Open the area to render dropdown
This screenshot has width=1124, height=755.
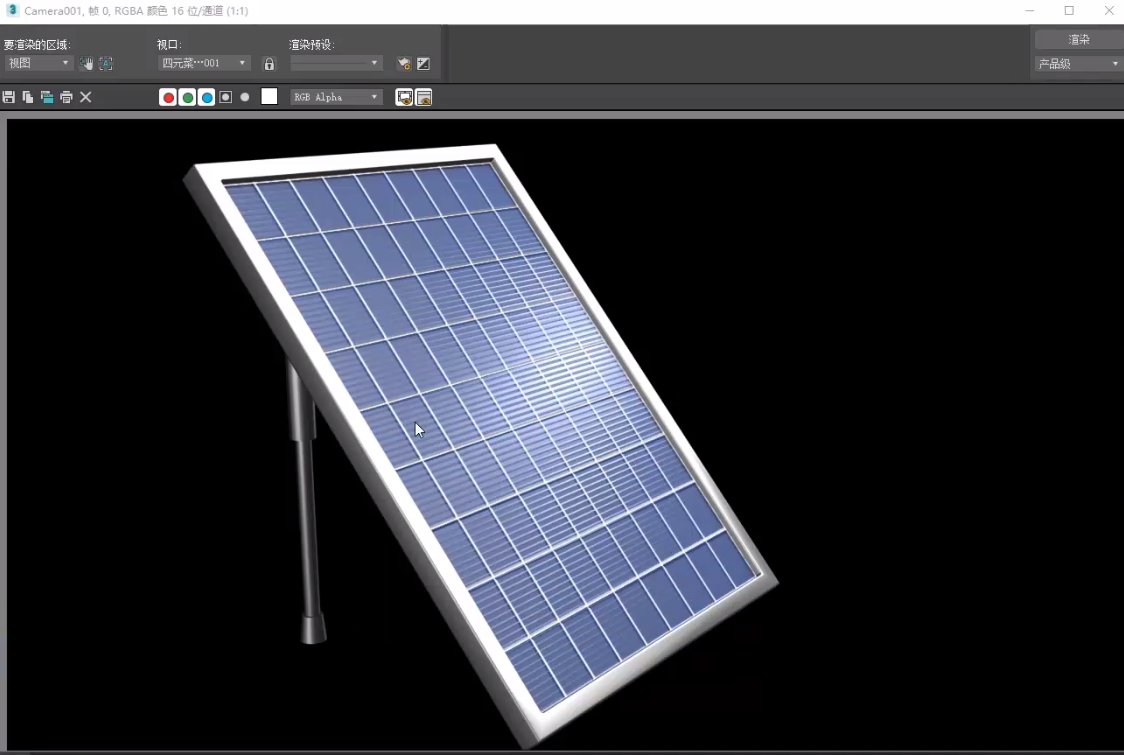[38, 63]
